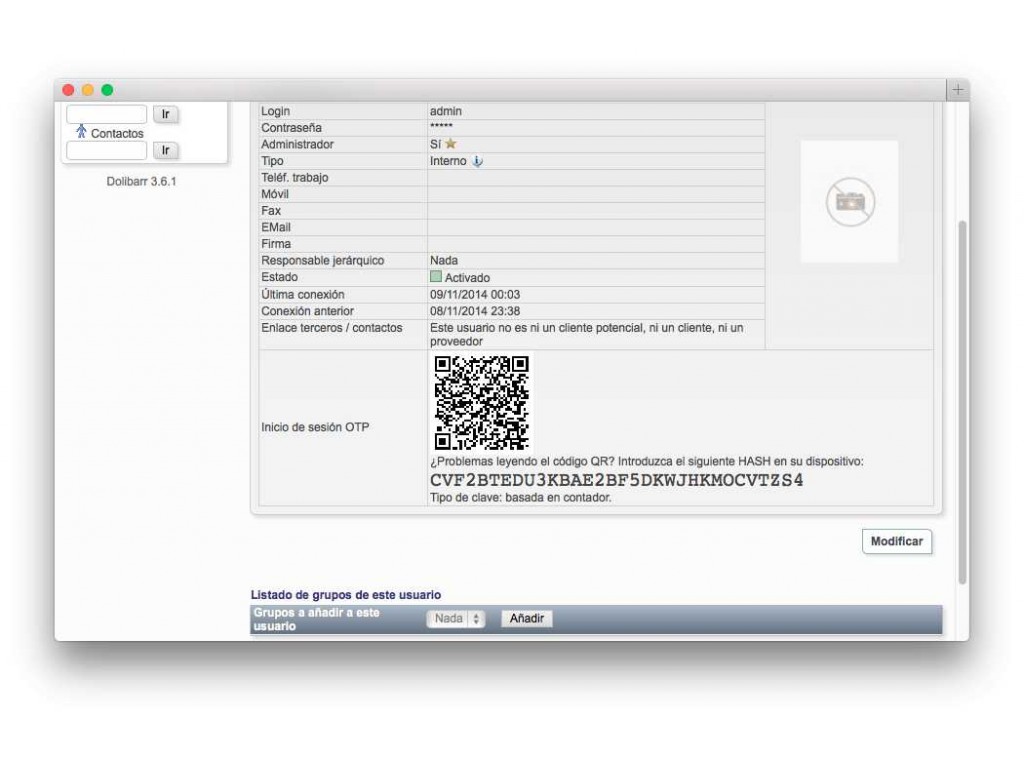Click the no-photo camera placeholder

[850, 202]
